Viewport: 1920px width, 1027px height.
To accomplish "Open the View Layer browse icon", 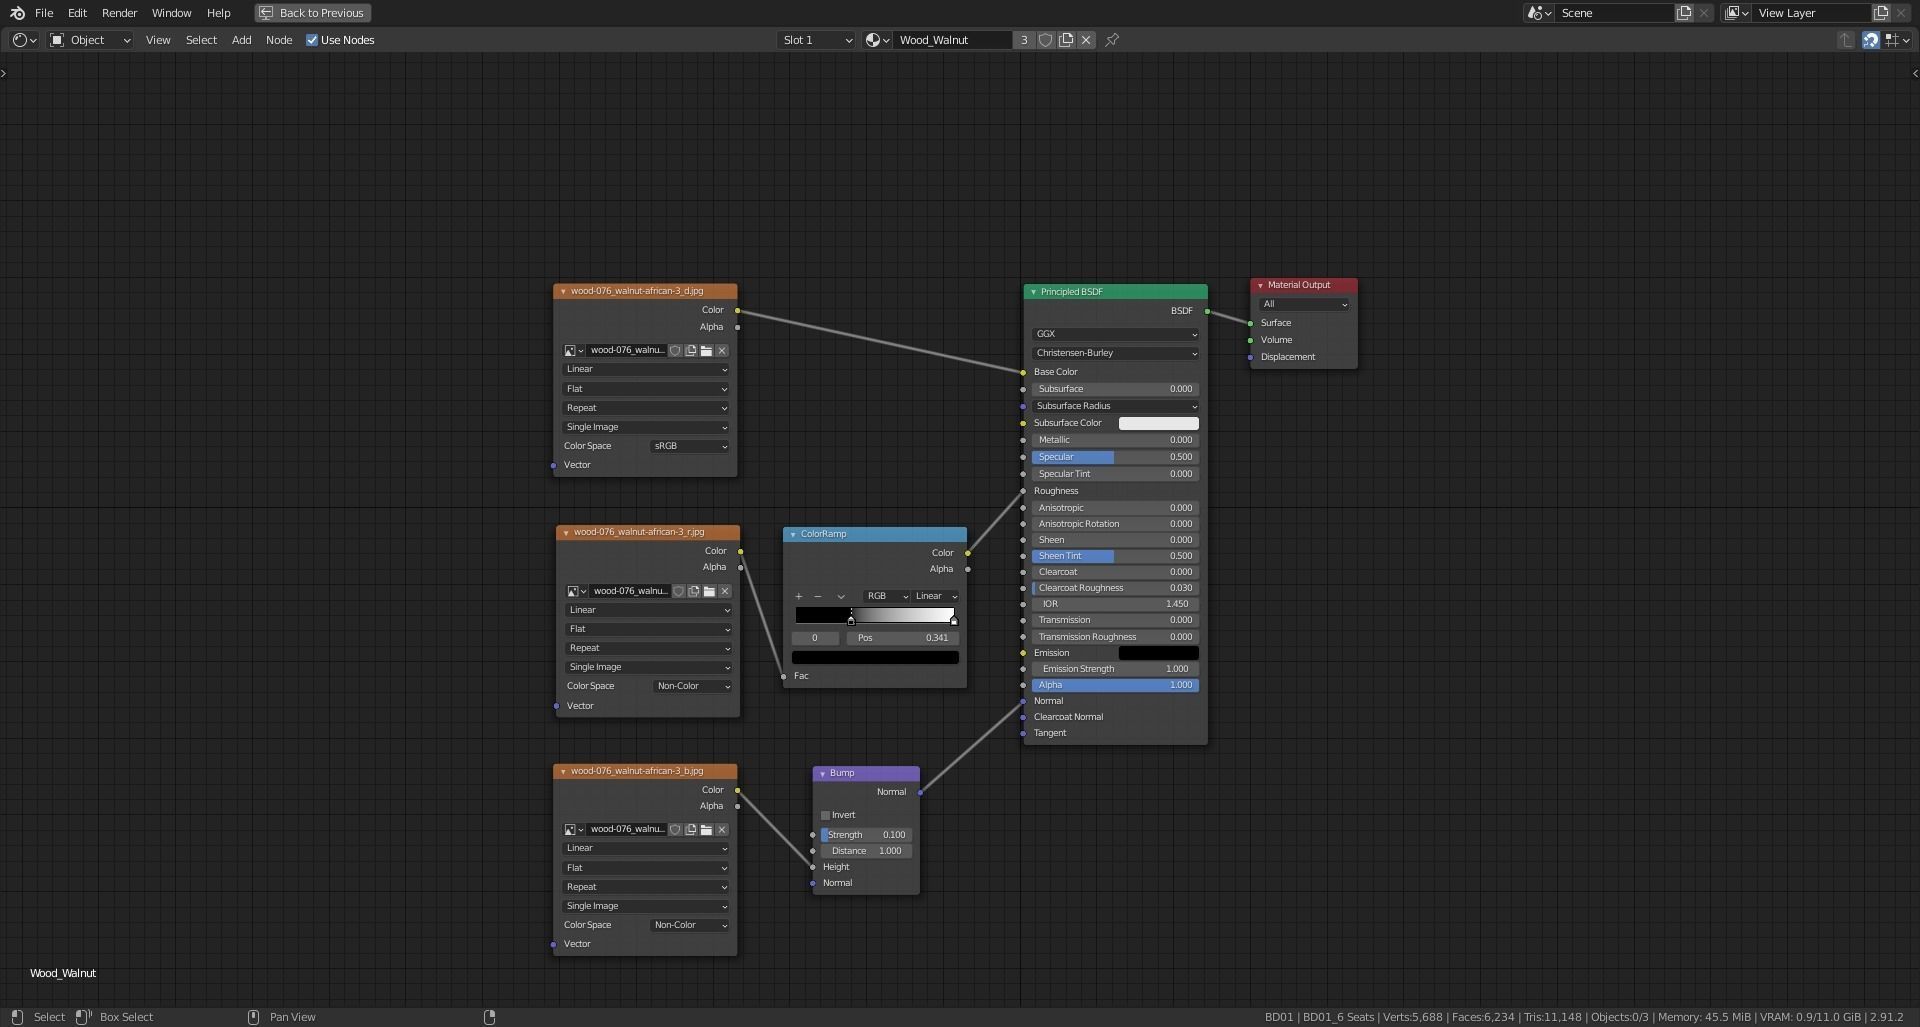I will tap(1736, 13).
